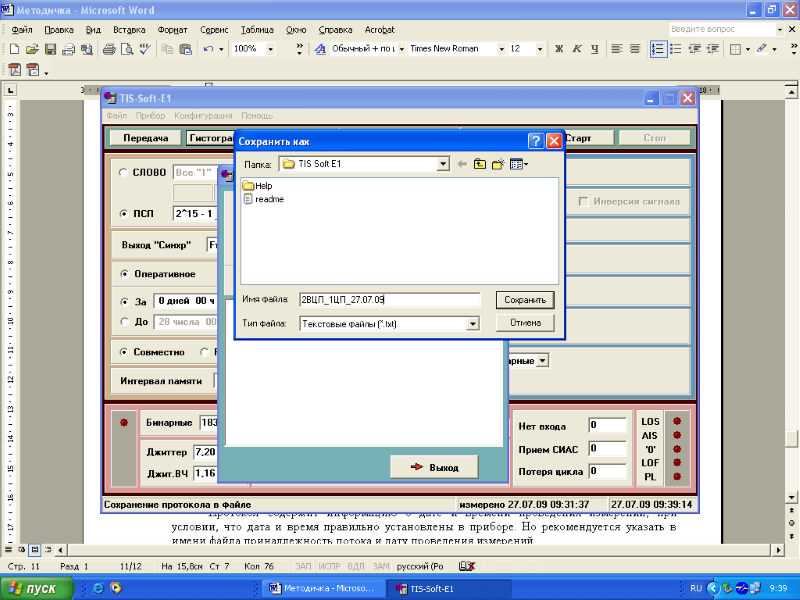Screen dimensions: 800x600
Task: Click the help question mark in save dialog
Action: point(536,141)
